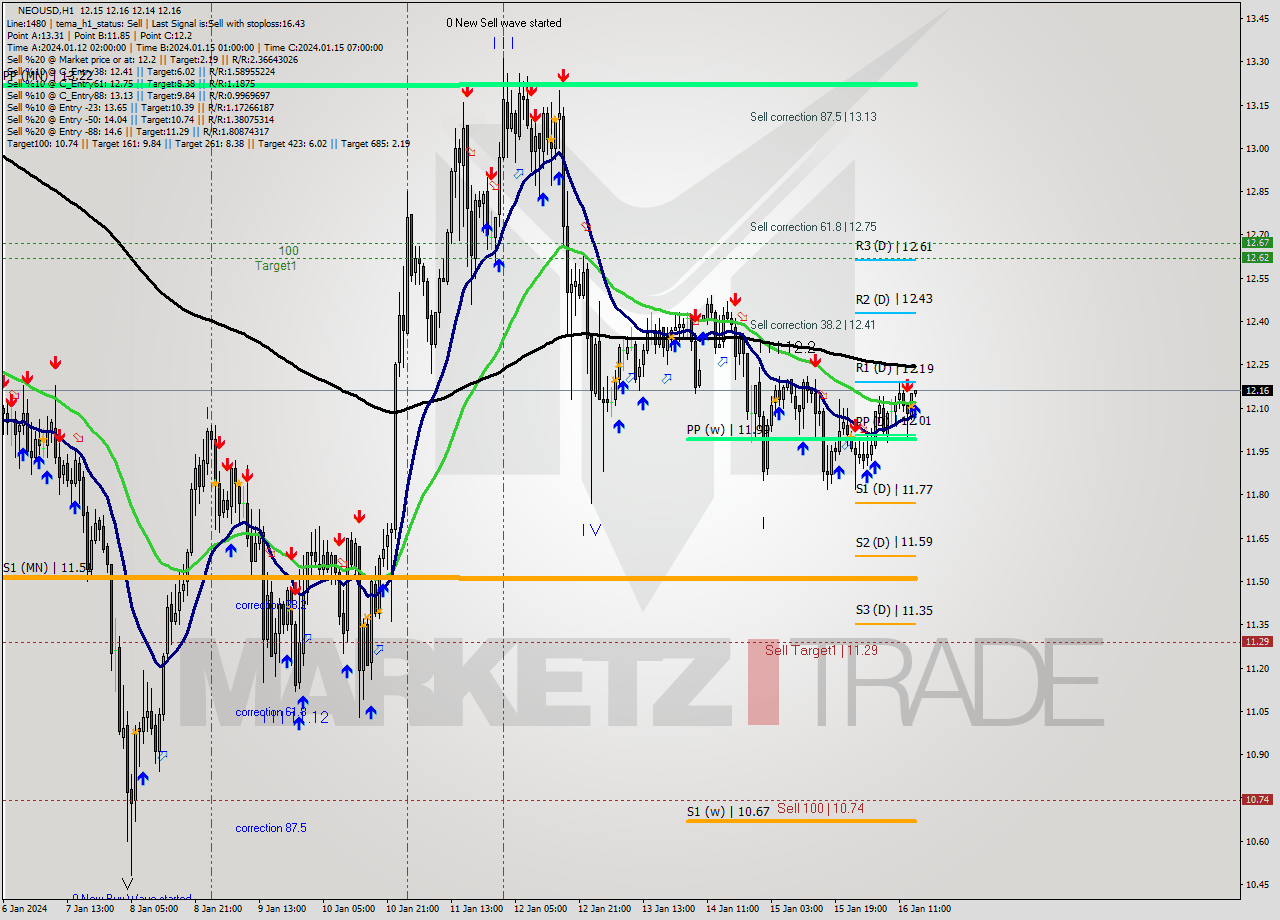The image size is (1280, 920).
Task: Click the R2 (D) | 12.43 resistance label
Action: pyautogui.click(x=894, y=299)
